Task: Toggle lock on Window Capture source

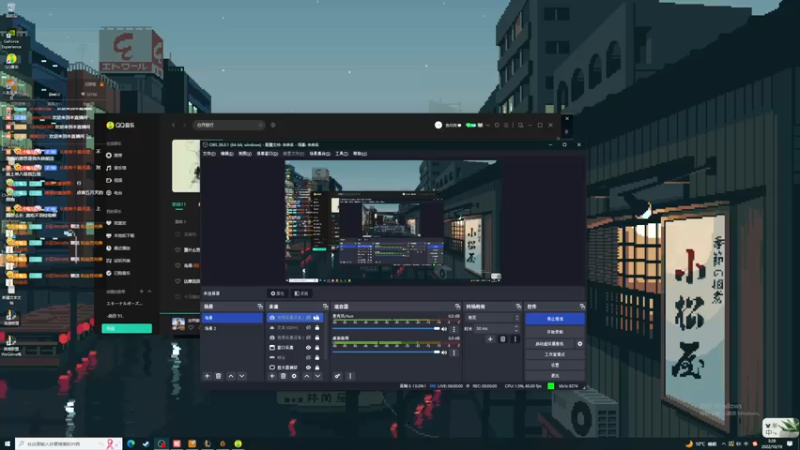Action: (317, 347)
